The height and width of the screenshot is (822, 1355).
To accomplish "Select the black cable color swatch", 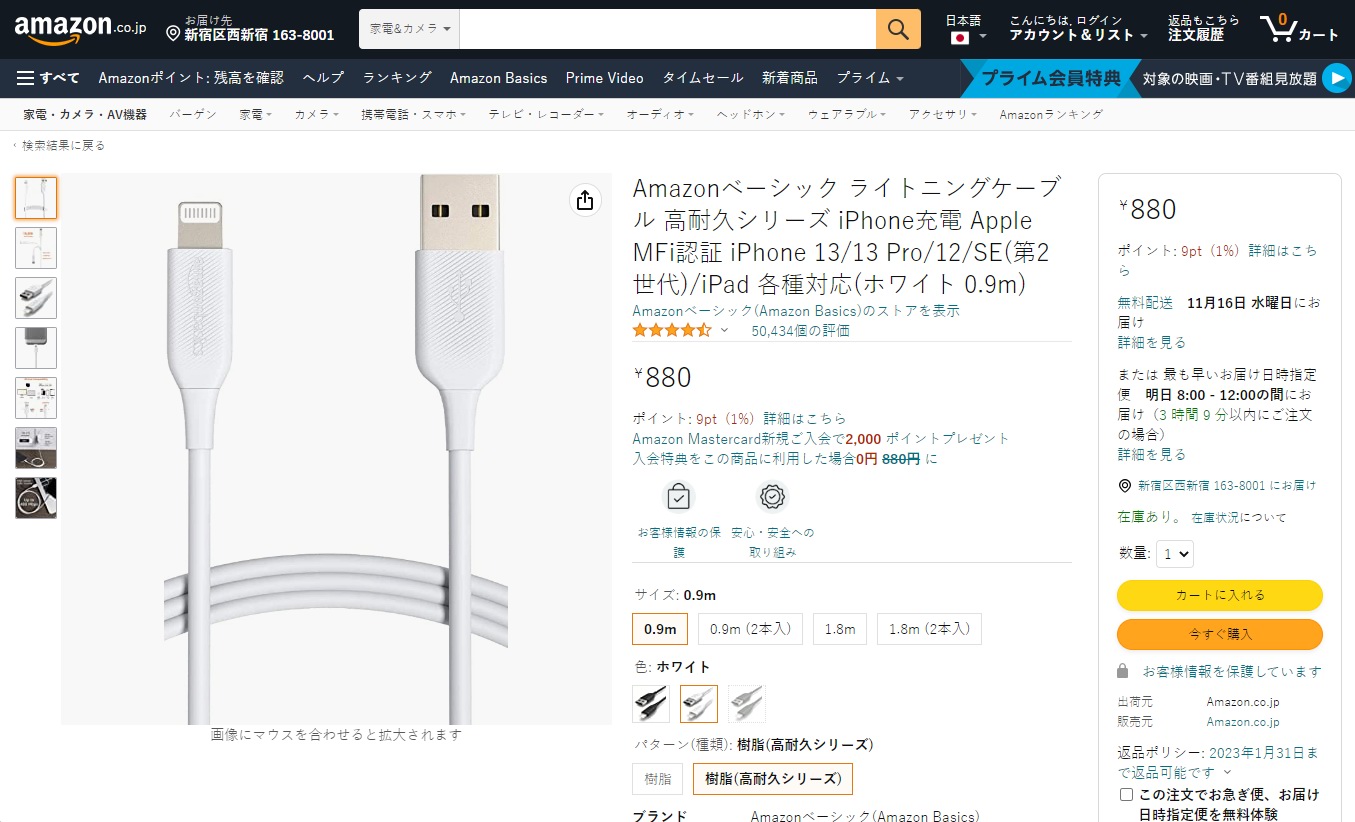I will coord(650,703).
